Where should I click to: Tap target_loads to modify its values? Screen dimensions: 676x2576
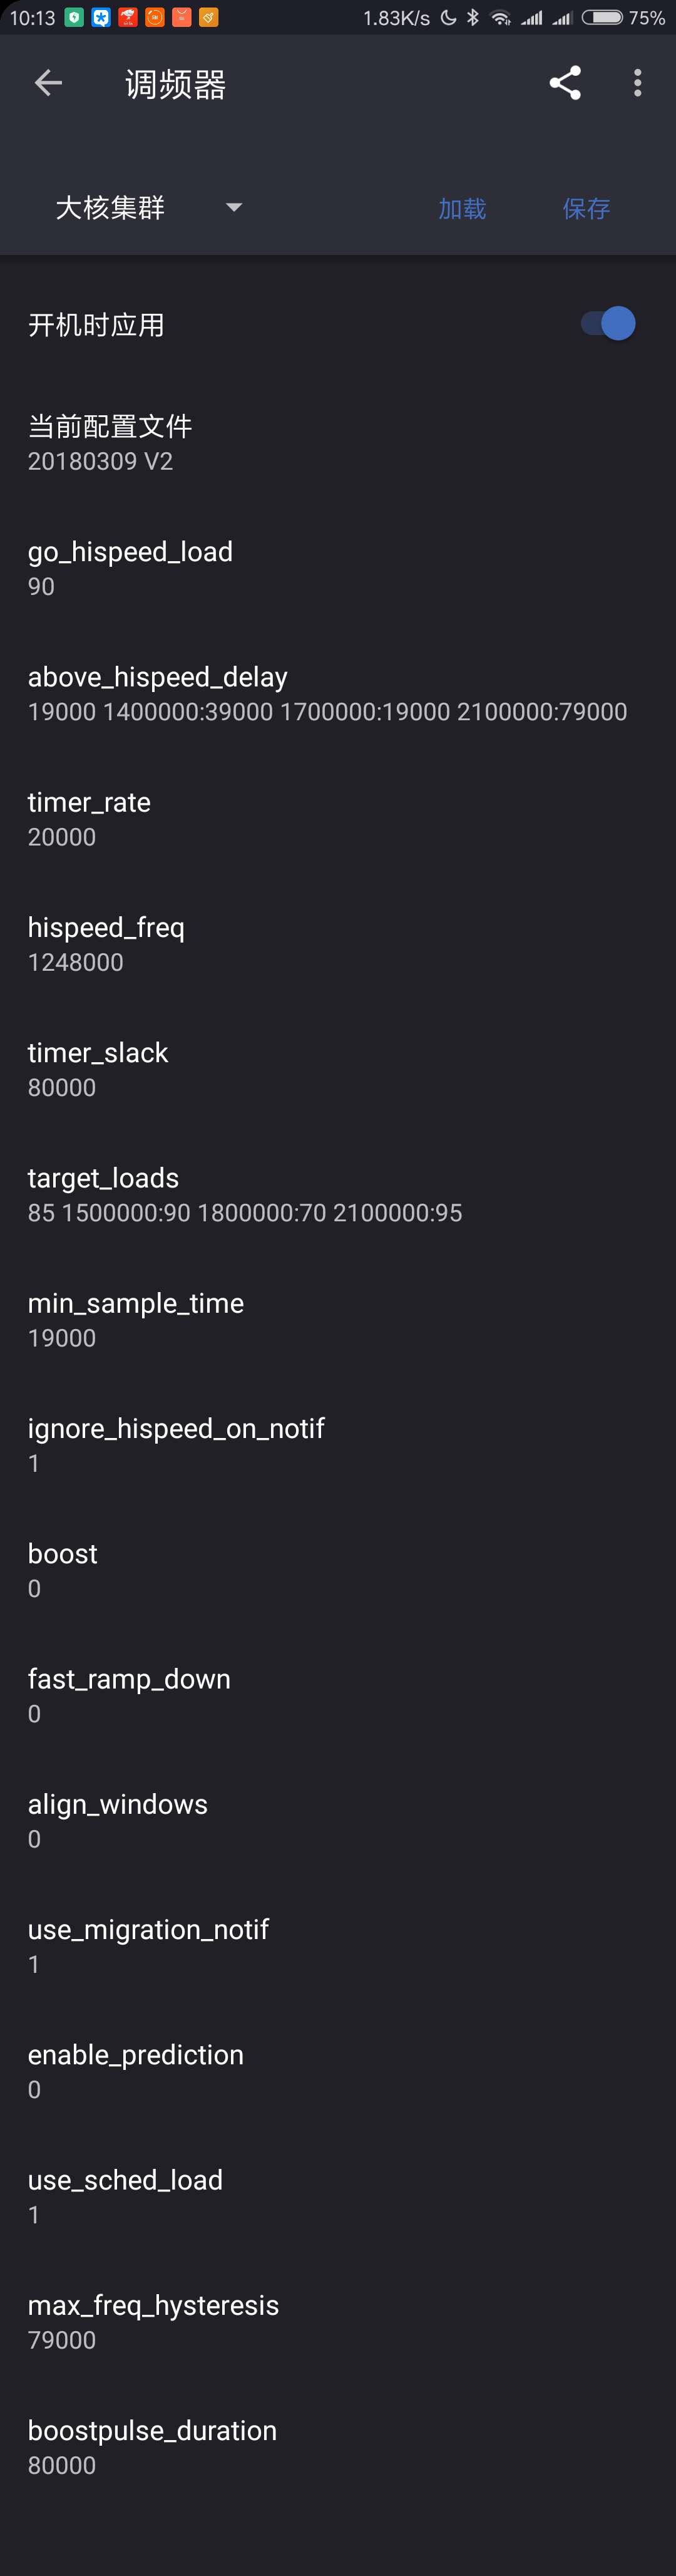[103, 1193]
